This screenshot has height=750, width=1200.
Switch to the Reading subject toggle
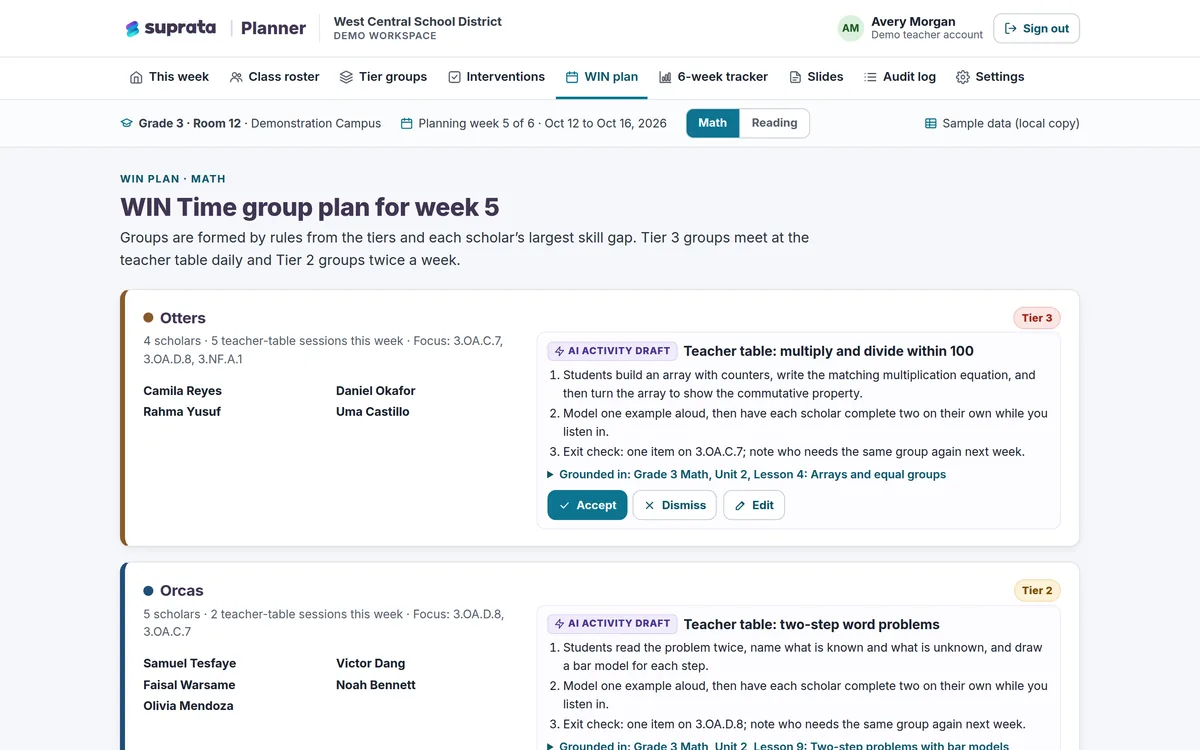coord(775,123)
